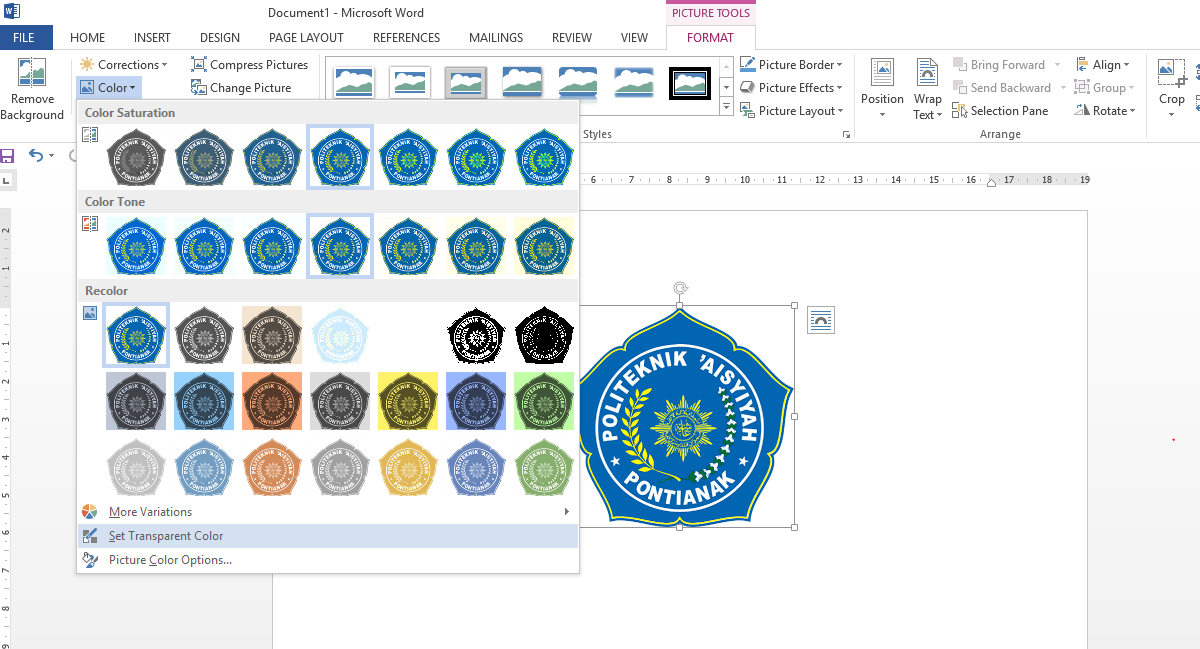The width and height of the screenshot is (1200, 649).
Task: Click the Undo arrow icon
Action: tap(37, 155)
